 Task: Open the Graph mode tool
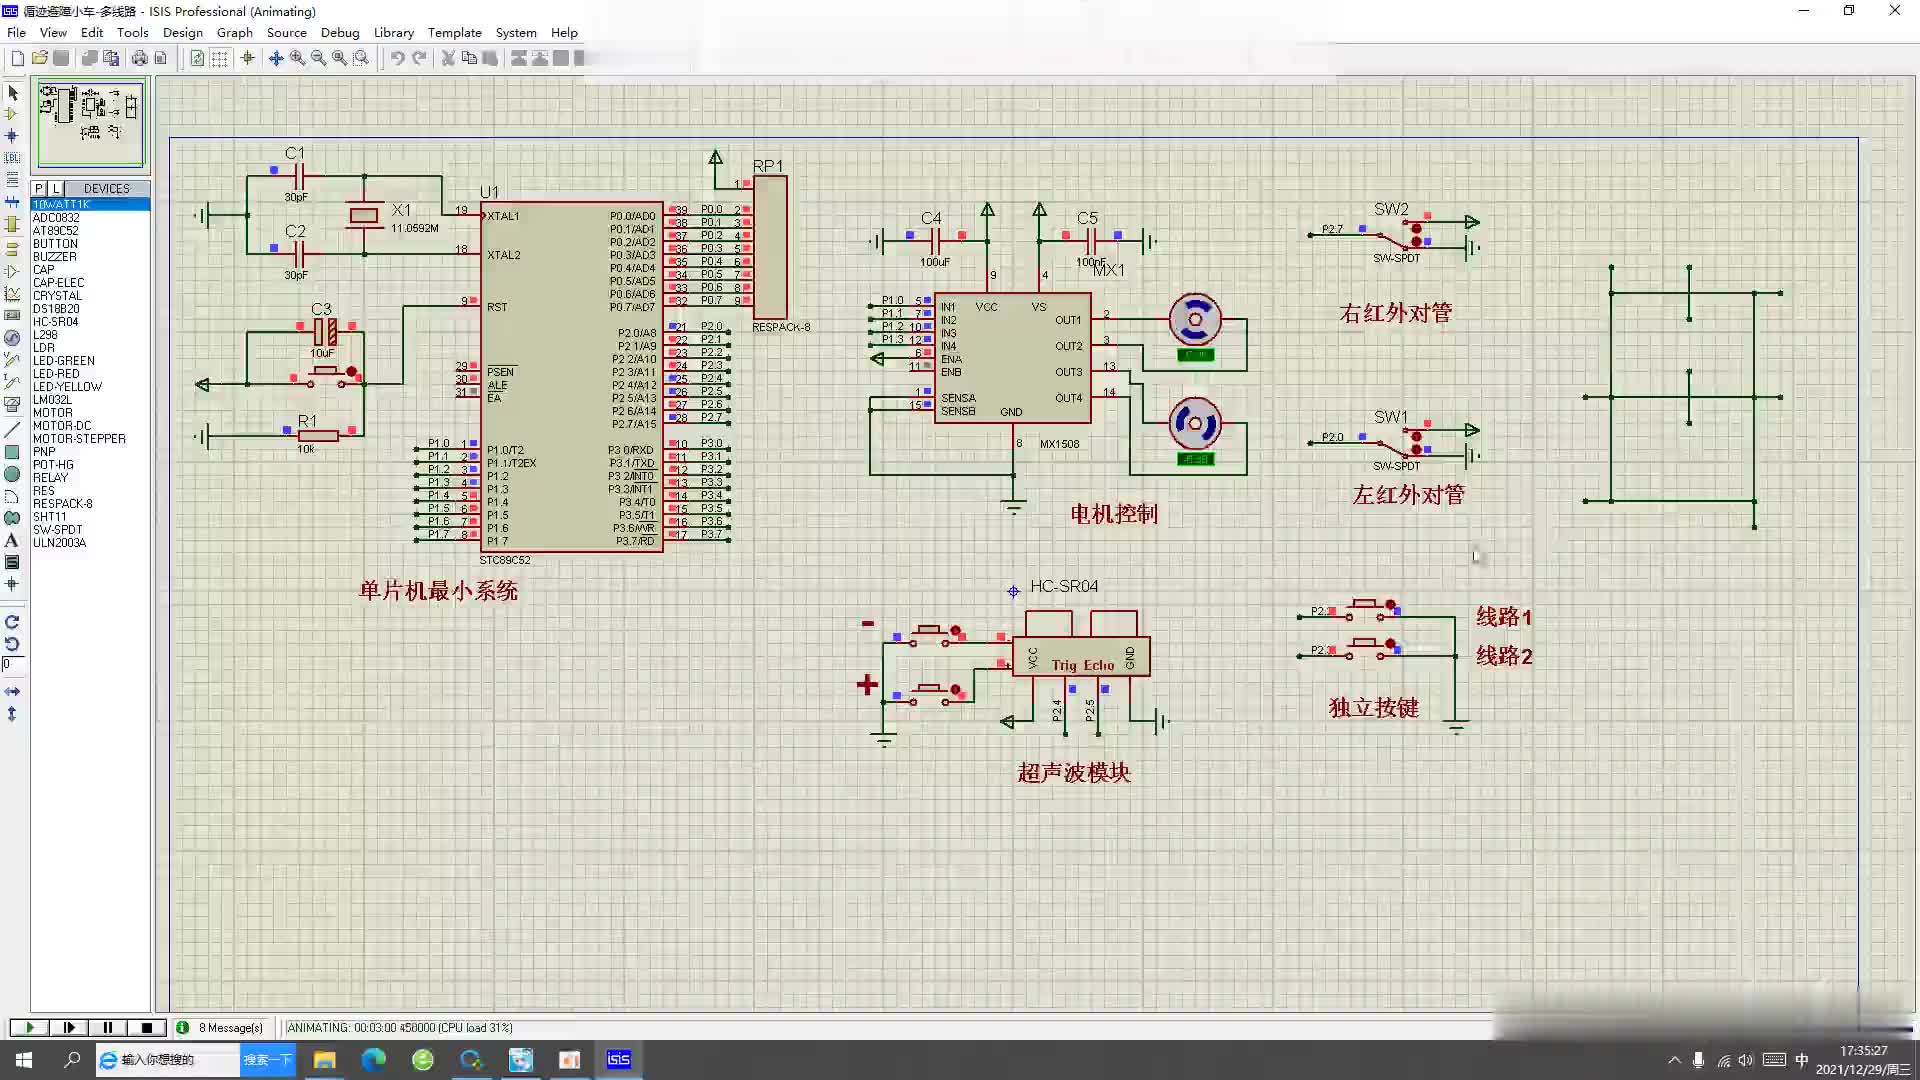pos(12,294)
